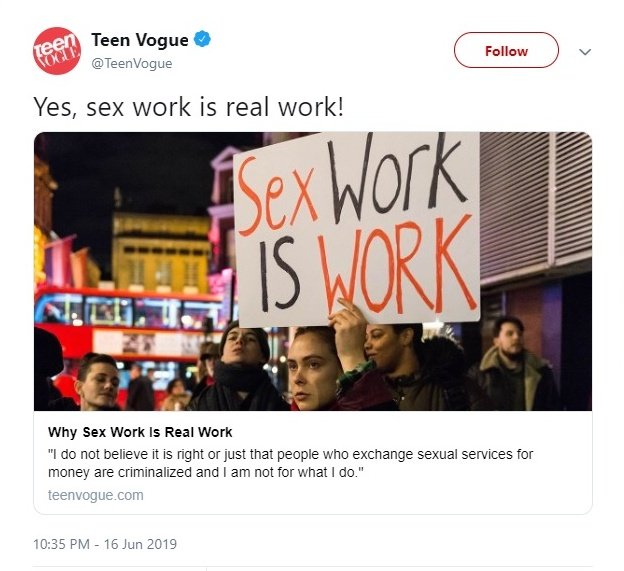This screenshot has height=571, width=624.
Task: Open the Teen Vogue display name
Action: point(140,40)
